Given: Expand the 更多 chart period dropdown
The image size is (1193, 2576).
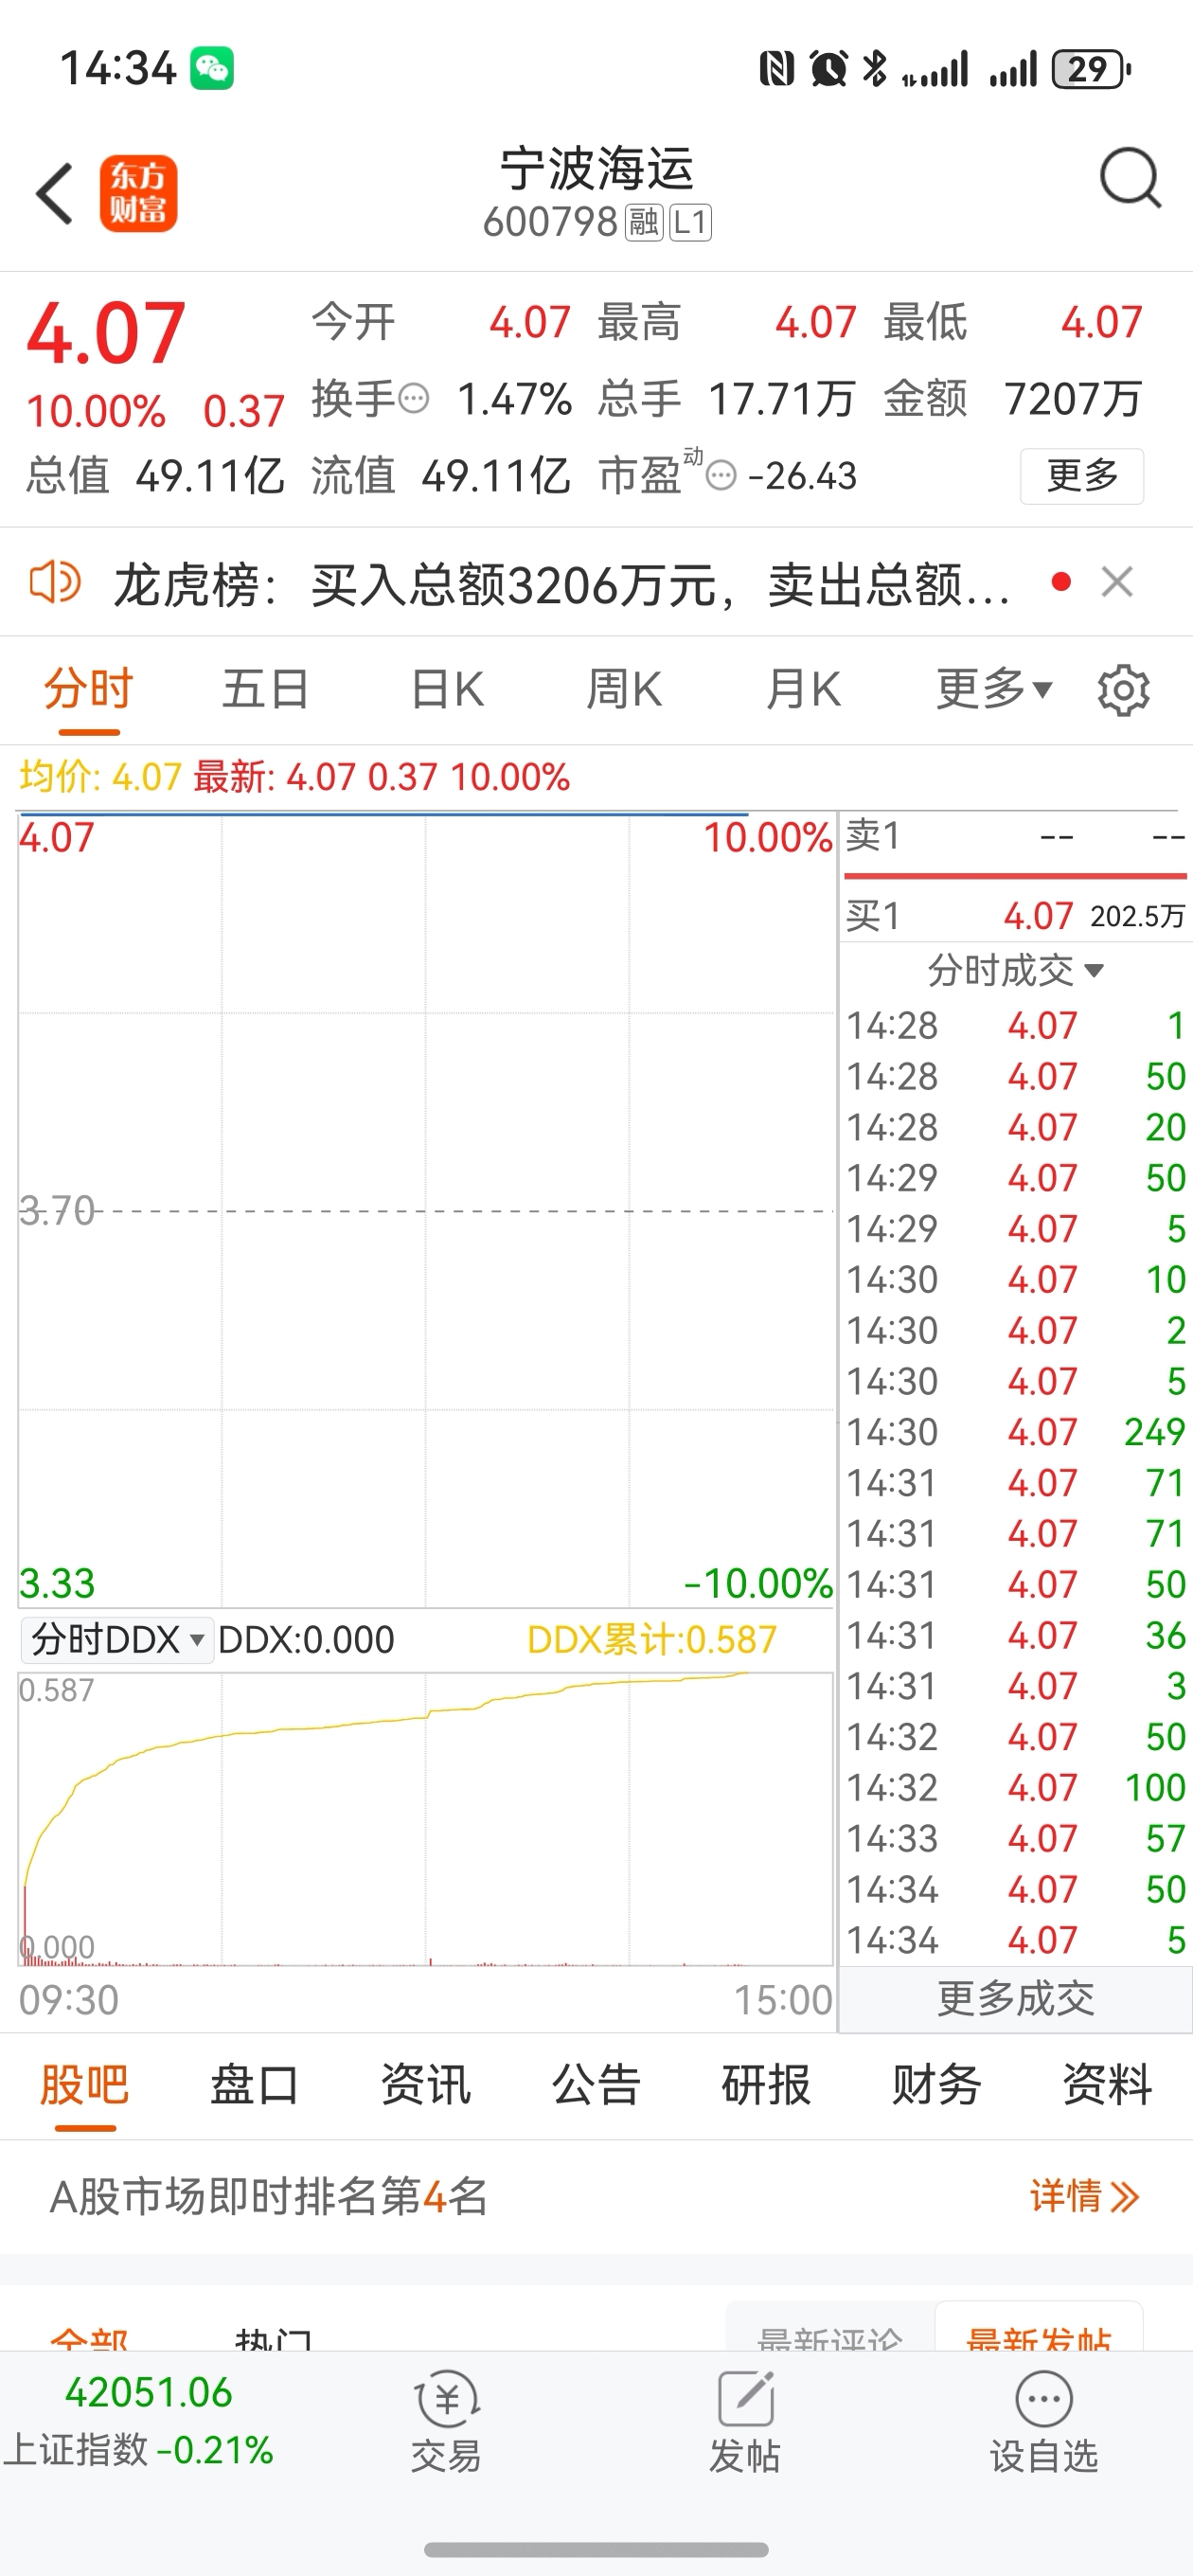Looking at the screenshot, I should coord(994,689).
